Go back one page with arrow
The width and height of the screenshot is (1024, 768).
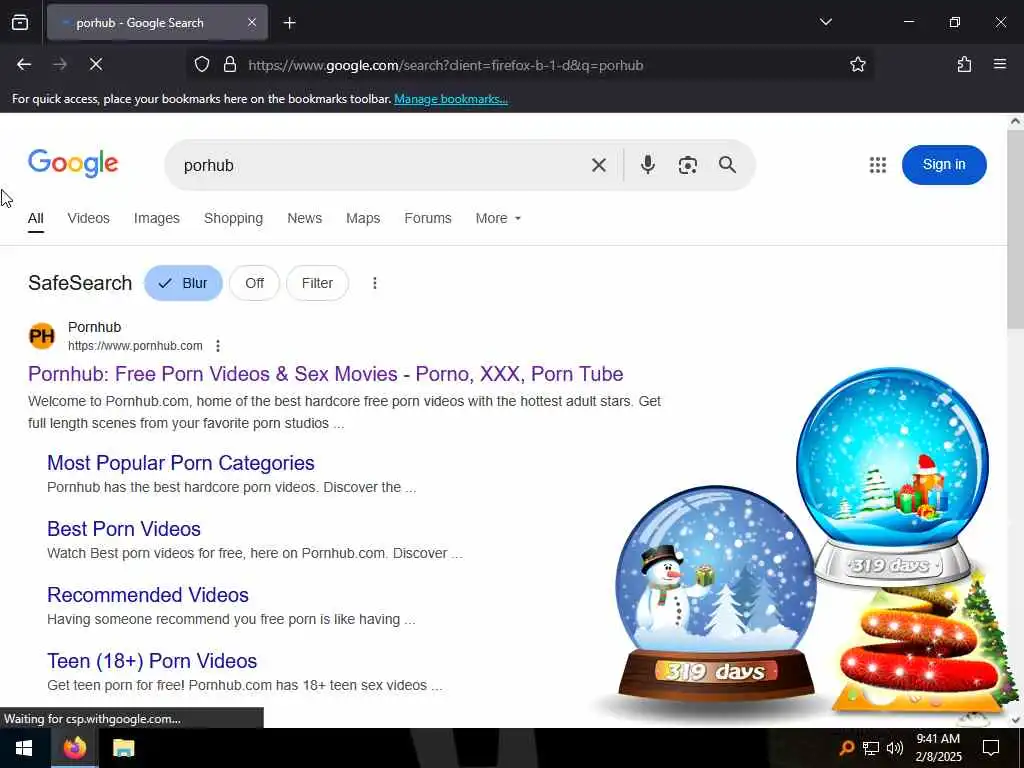24,64
